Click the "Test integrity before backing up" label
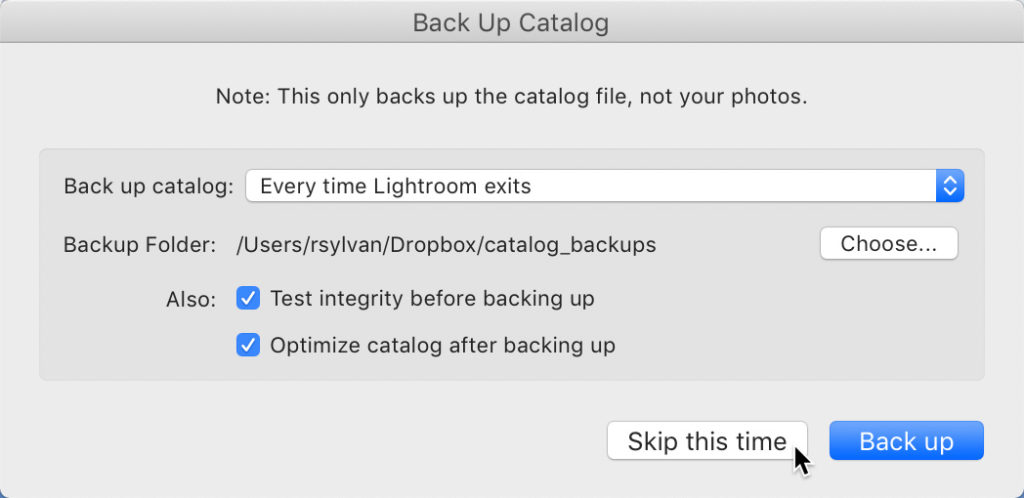The width and height of the screenshot is (1024, 498). (432, 298)
